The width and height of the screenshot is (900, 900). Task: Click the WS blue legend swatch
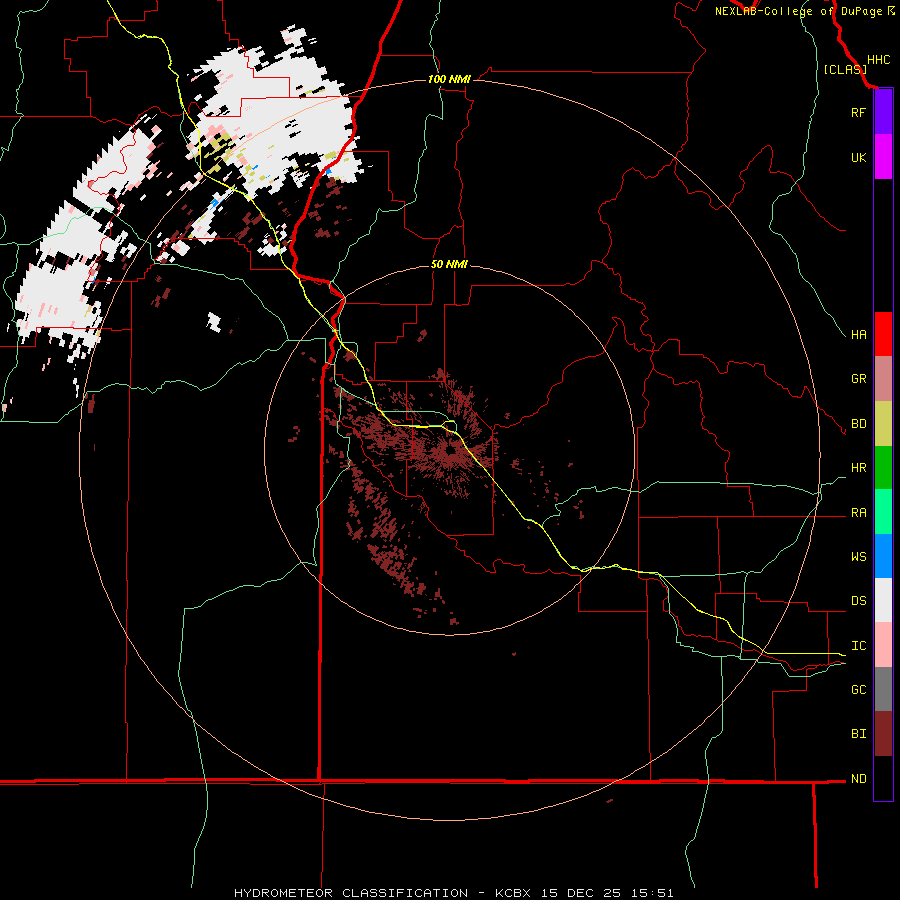pos(883,556)
